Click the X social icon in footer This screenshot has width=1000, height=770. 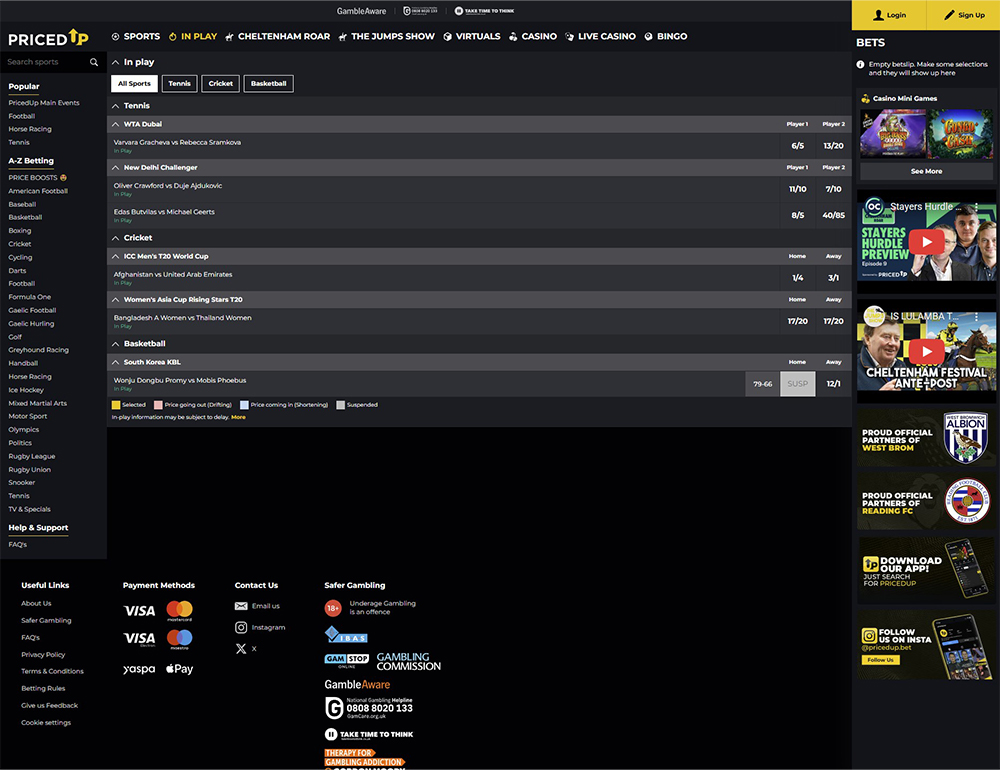pos(241,649)
